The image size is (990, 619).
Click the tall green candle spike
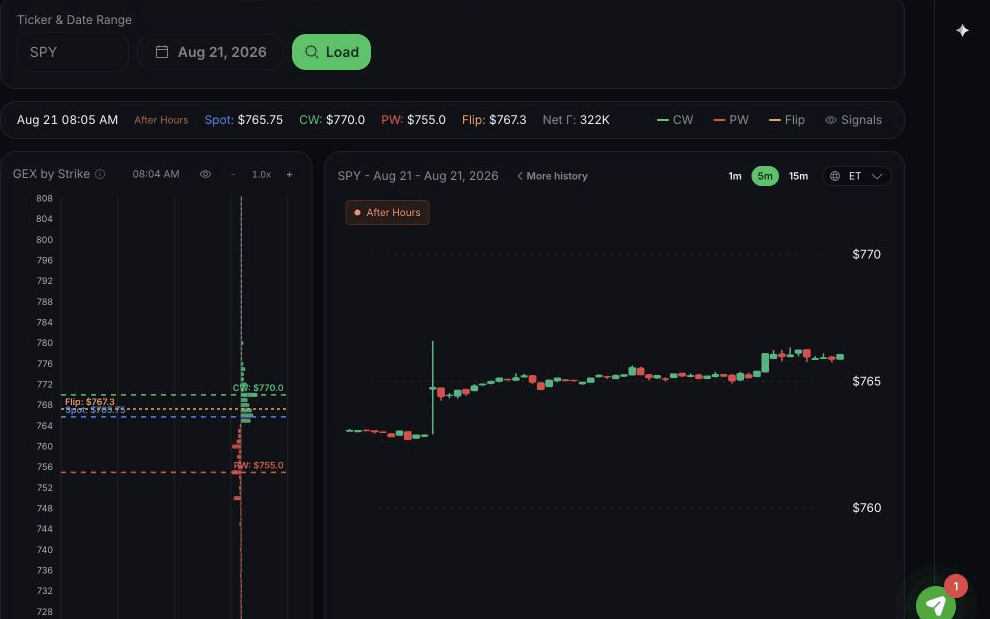pyautogui.click(x=432, y=388)
